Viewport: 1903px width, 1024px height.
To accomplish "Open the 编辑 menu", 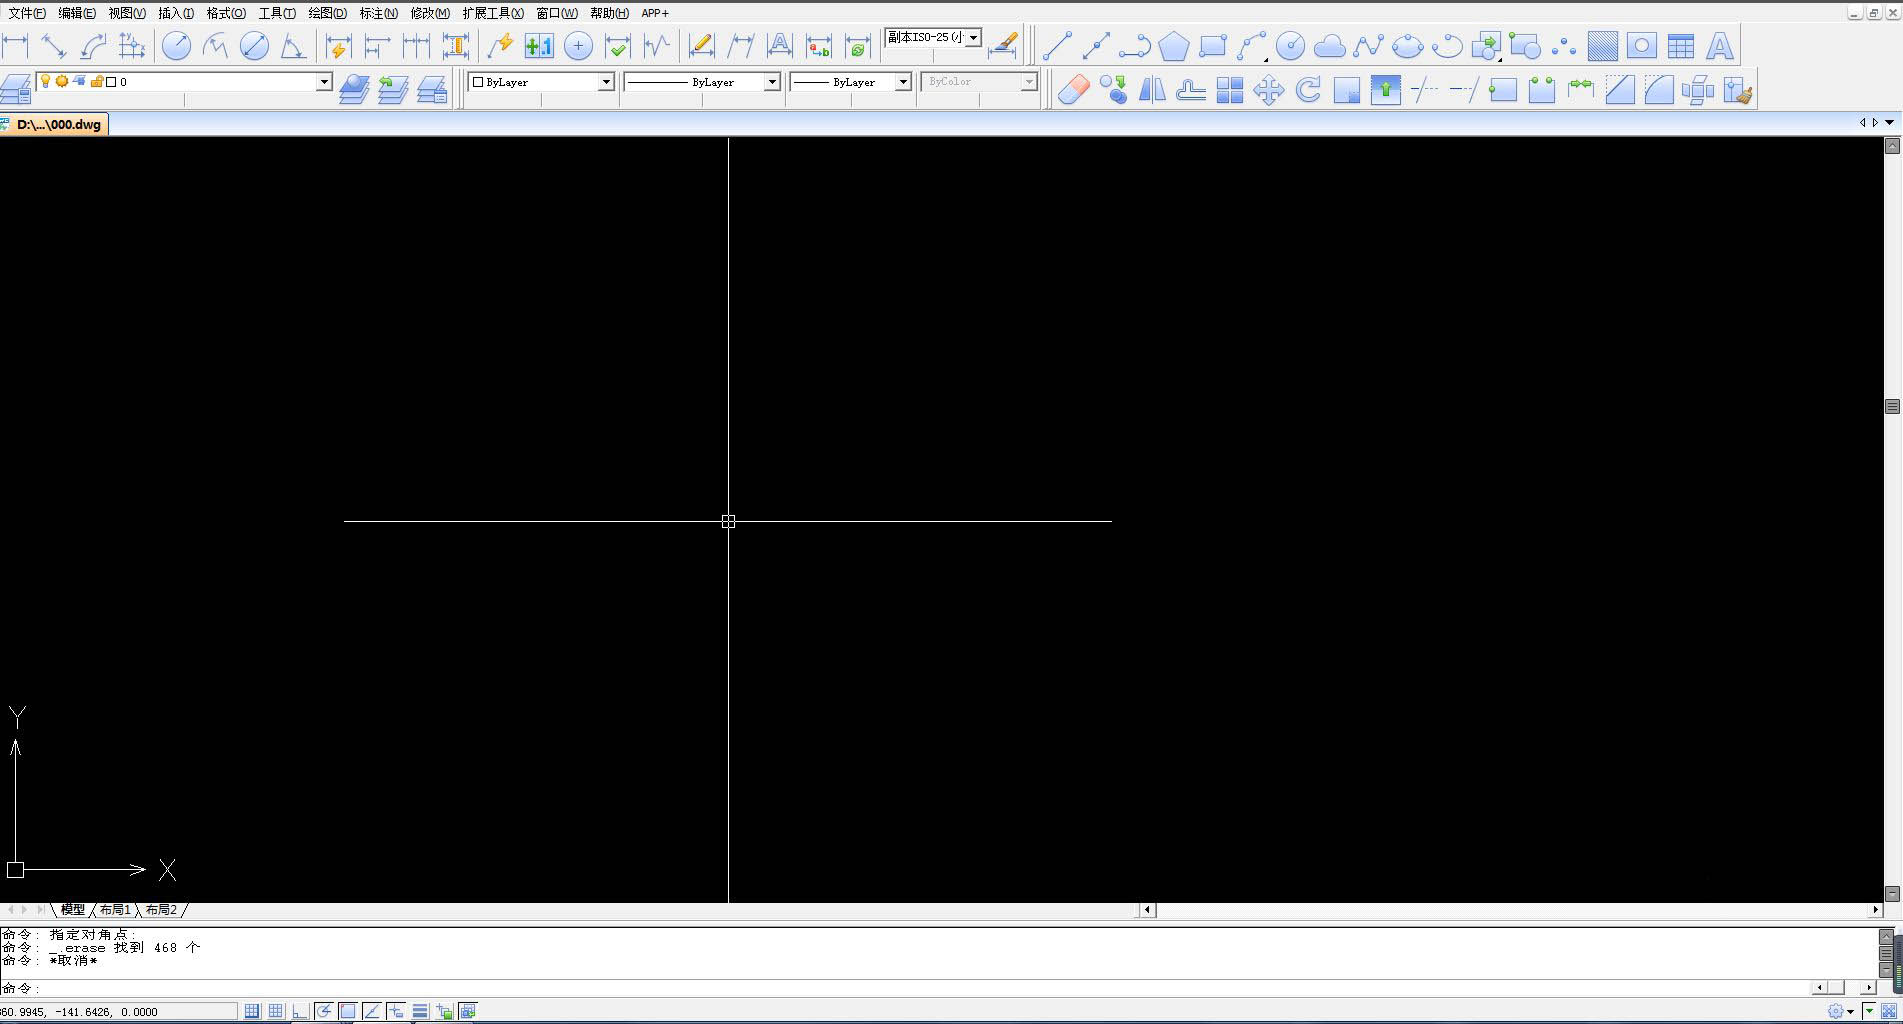I will coord(77,13).
